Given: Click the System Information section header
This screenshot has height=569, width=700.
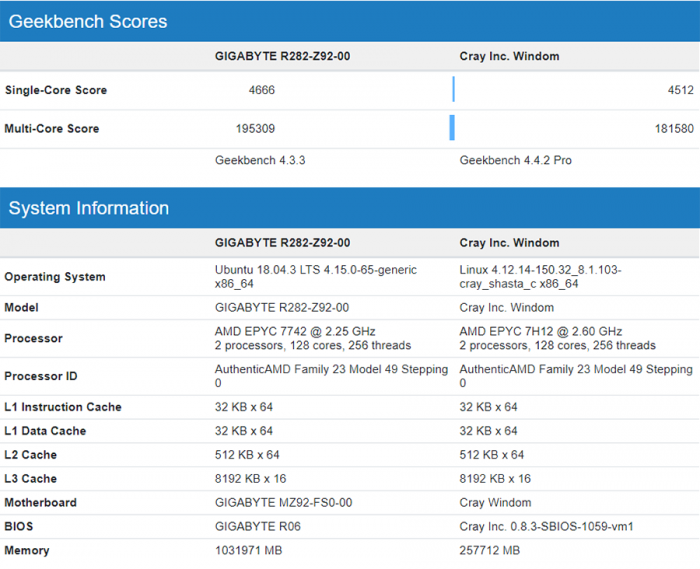Looking at the screenshot, I should pos(89,208).
